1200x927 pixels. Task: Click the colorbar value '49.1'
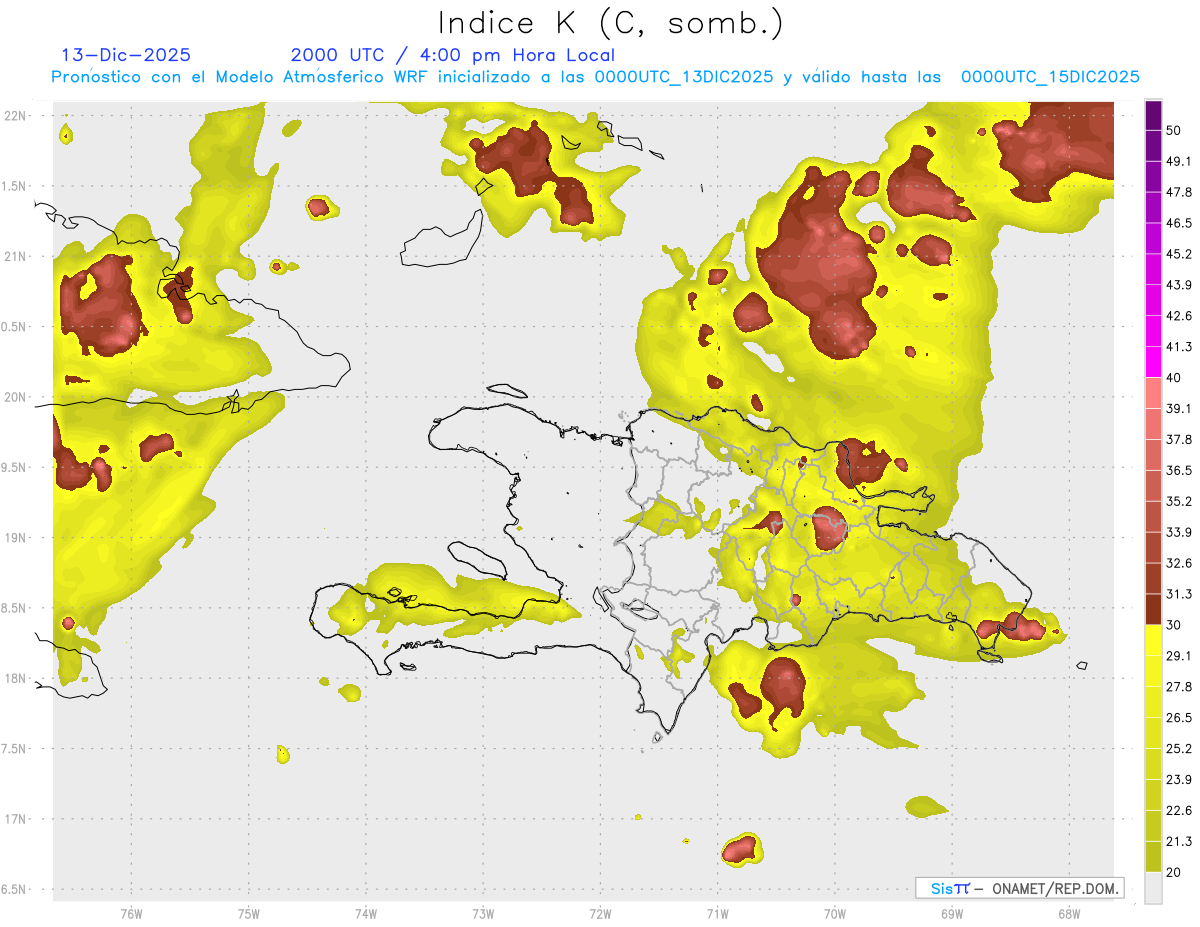(1180, 161)
